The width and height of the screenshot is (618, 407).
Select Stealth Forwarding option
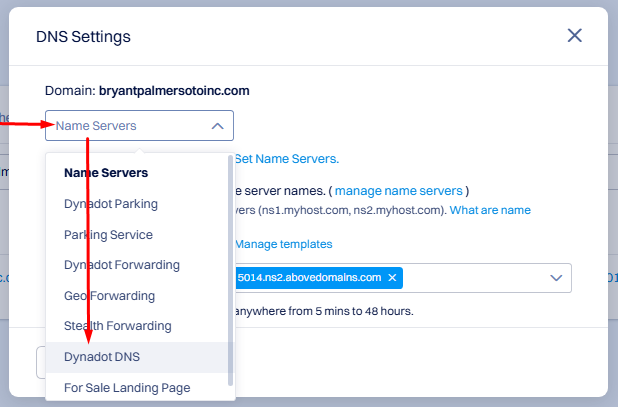click(118, 326)
